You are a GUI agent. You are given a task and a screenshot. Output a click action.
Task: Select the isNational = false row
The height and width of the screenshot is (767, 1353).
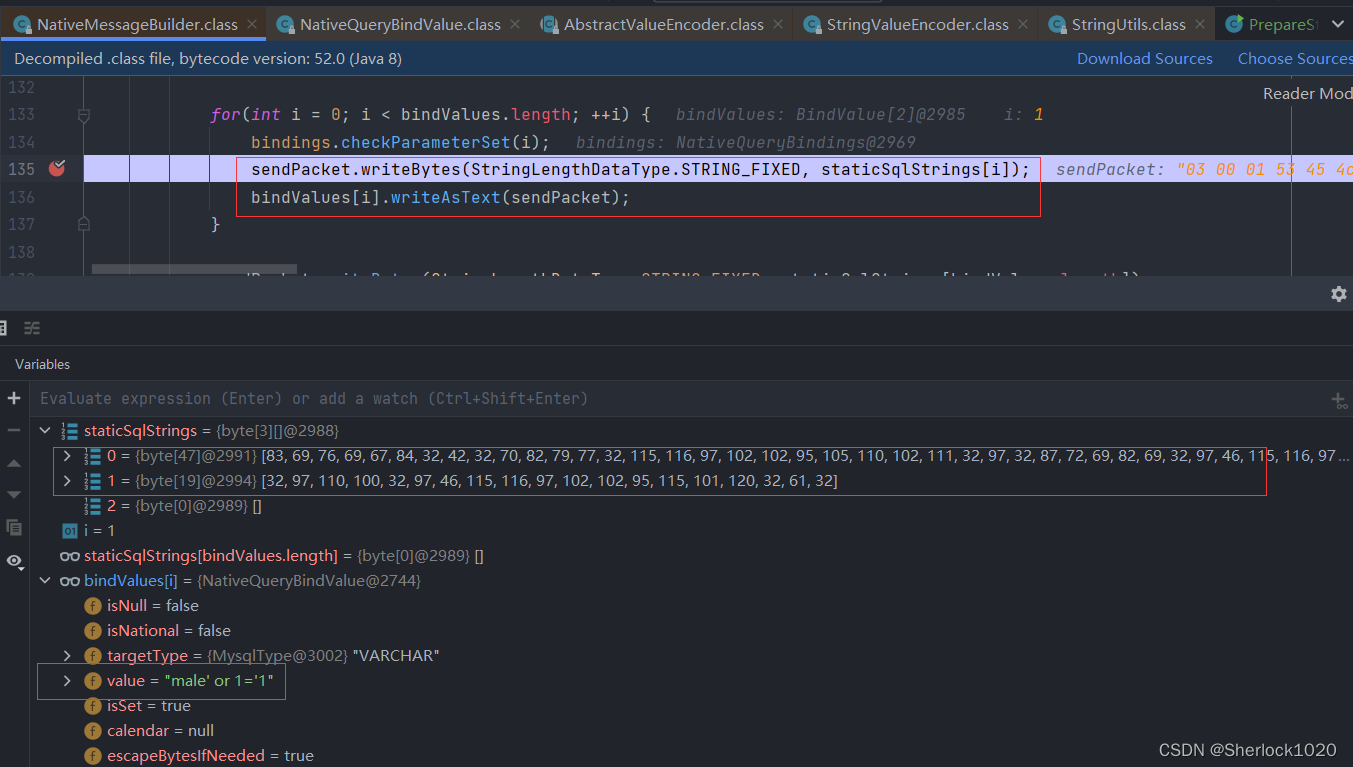pos(690,631)
